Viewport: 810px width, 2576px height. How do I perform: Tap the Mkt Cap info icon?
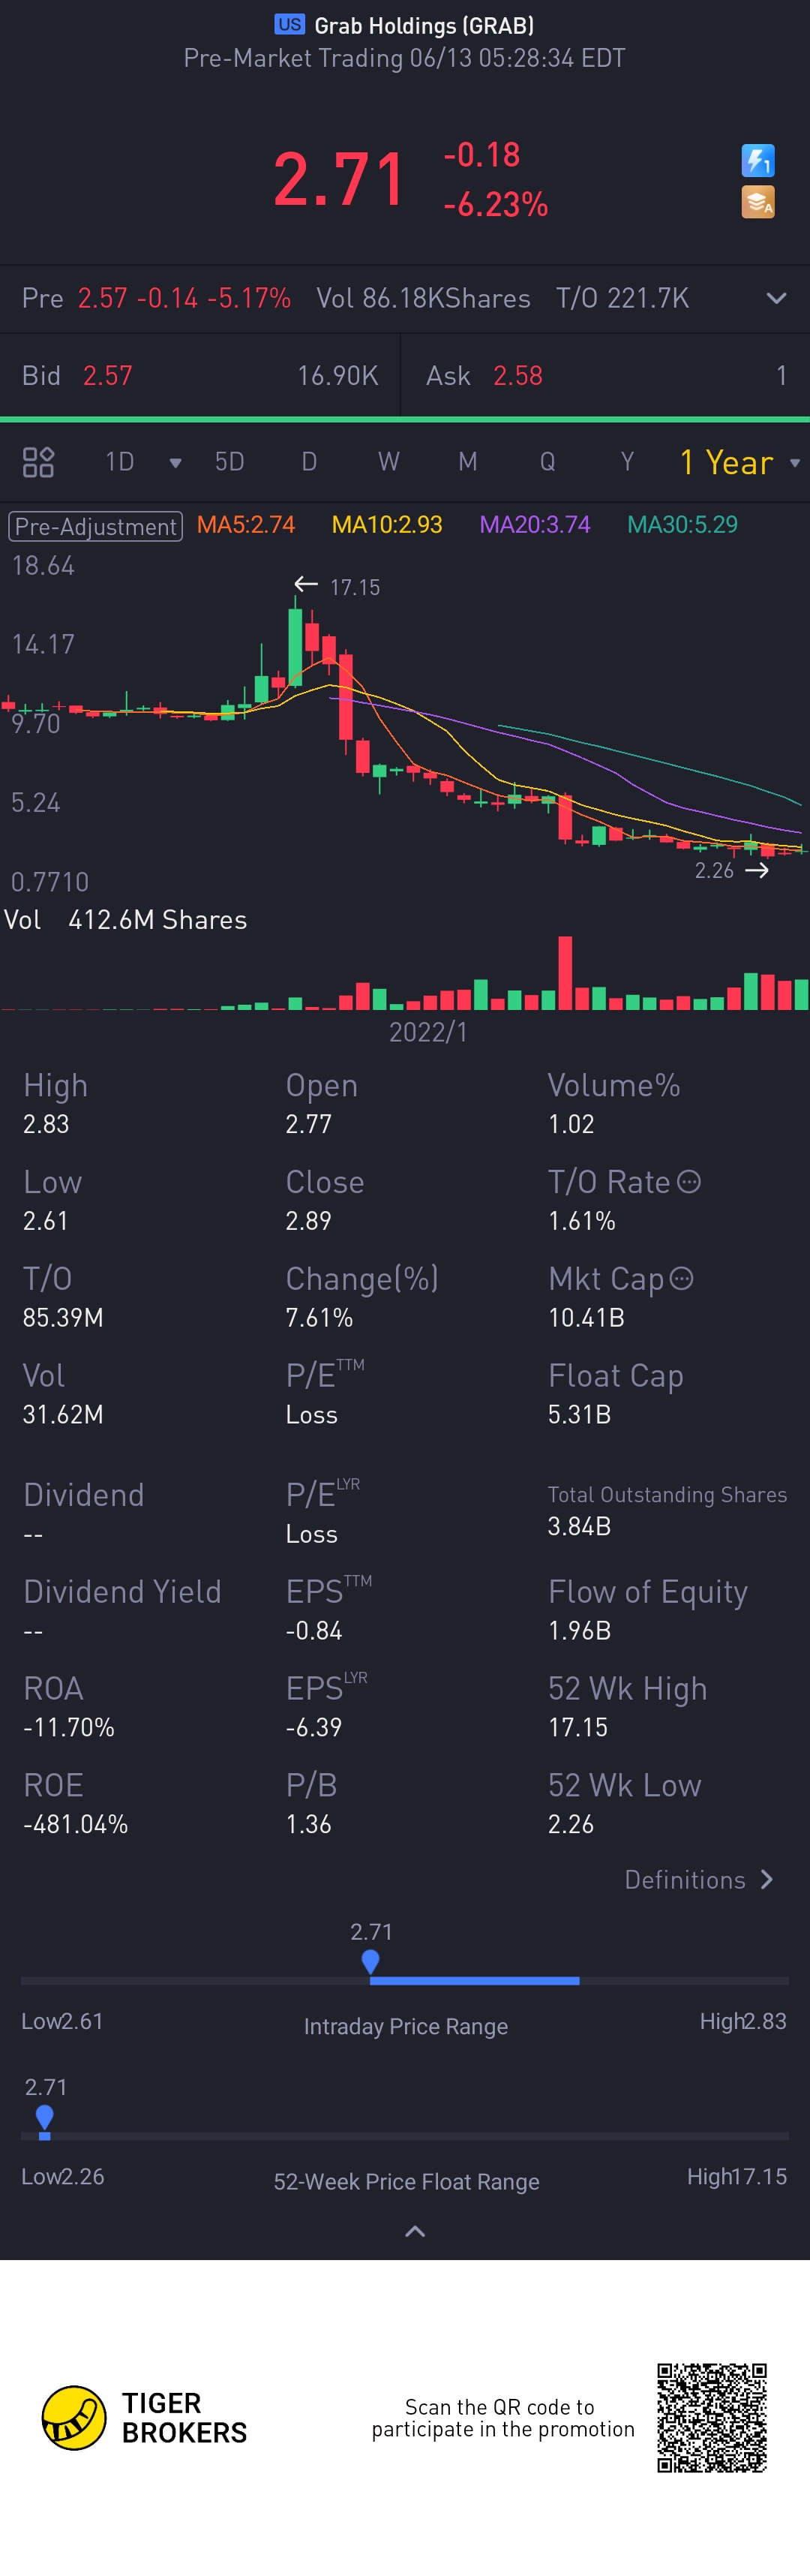[x=681, y=1279]
